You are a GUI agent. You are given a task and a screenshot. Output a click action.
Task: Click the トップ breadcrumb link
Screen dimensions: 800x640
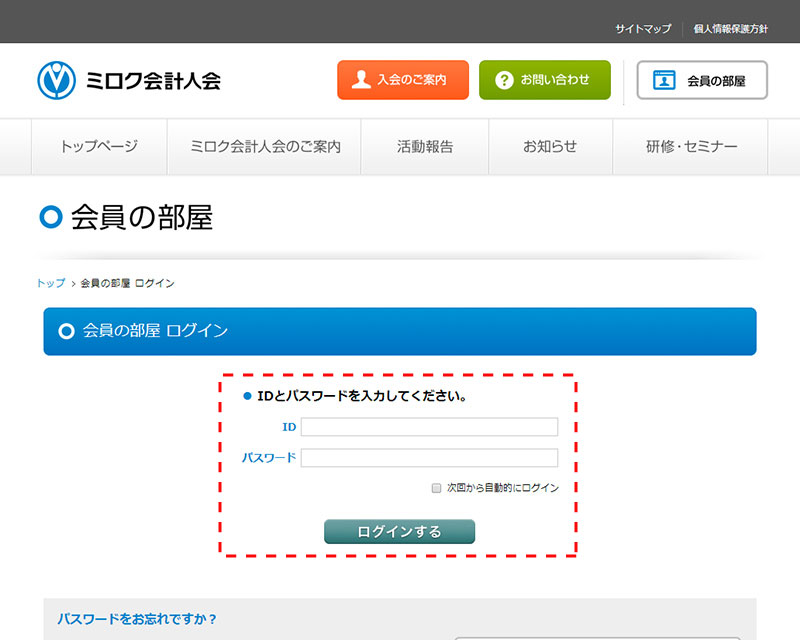51,283
